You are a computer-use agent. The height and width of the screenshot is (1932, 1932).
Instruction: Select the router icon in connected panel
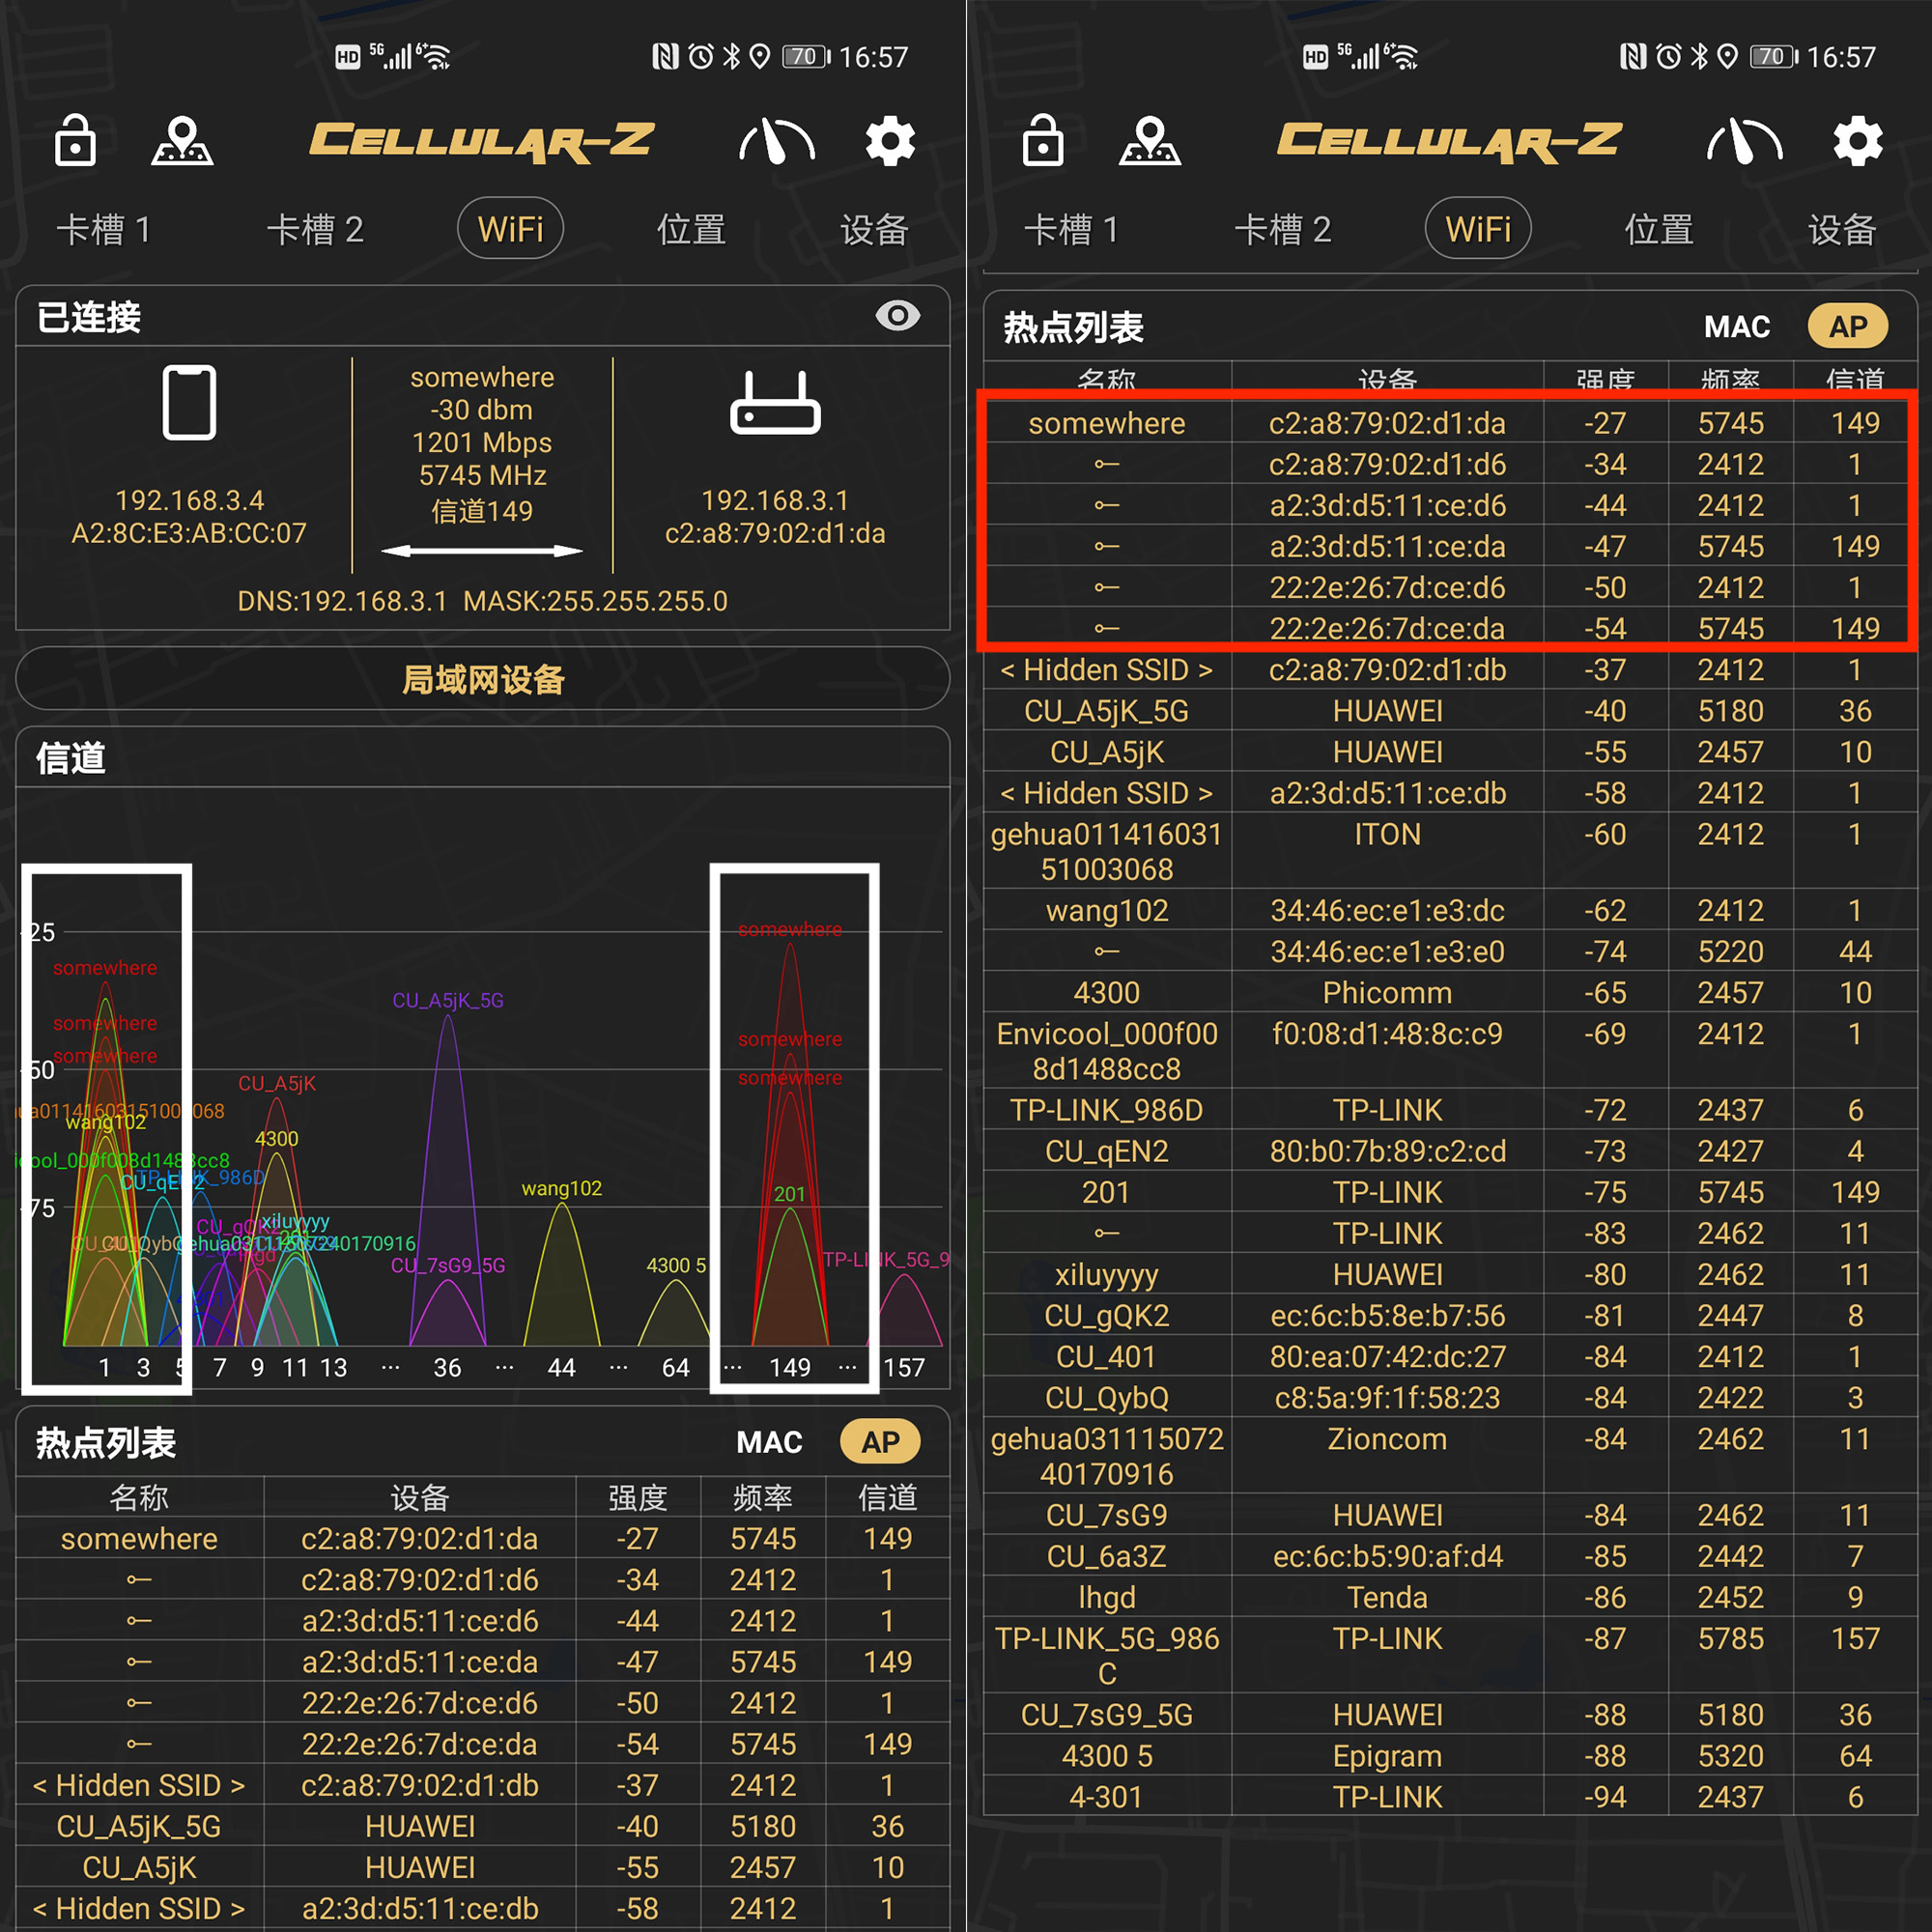[x=775, y=403]
